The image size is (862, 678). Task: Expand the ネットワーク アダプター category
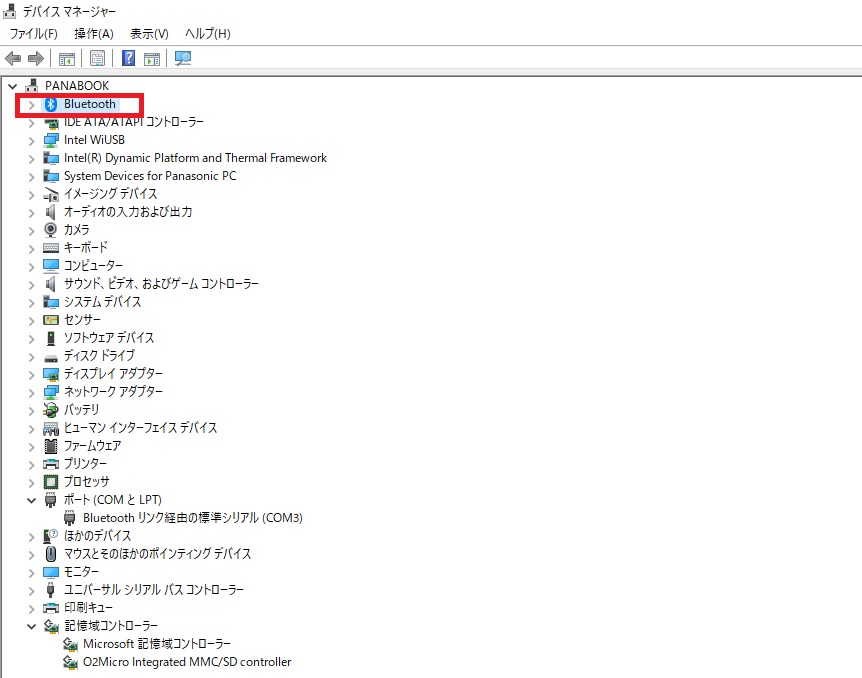[31, 393]
